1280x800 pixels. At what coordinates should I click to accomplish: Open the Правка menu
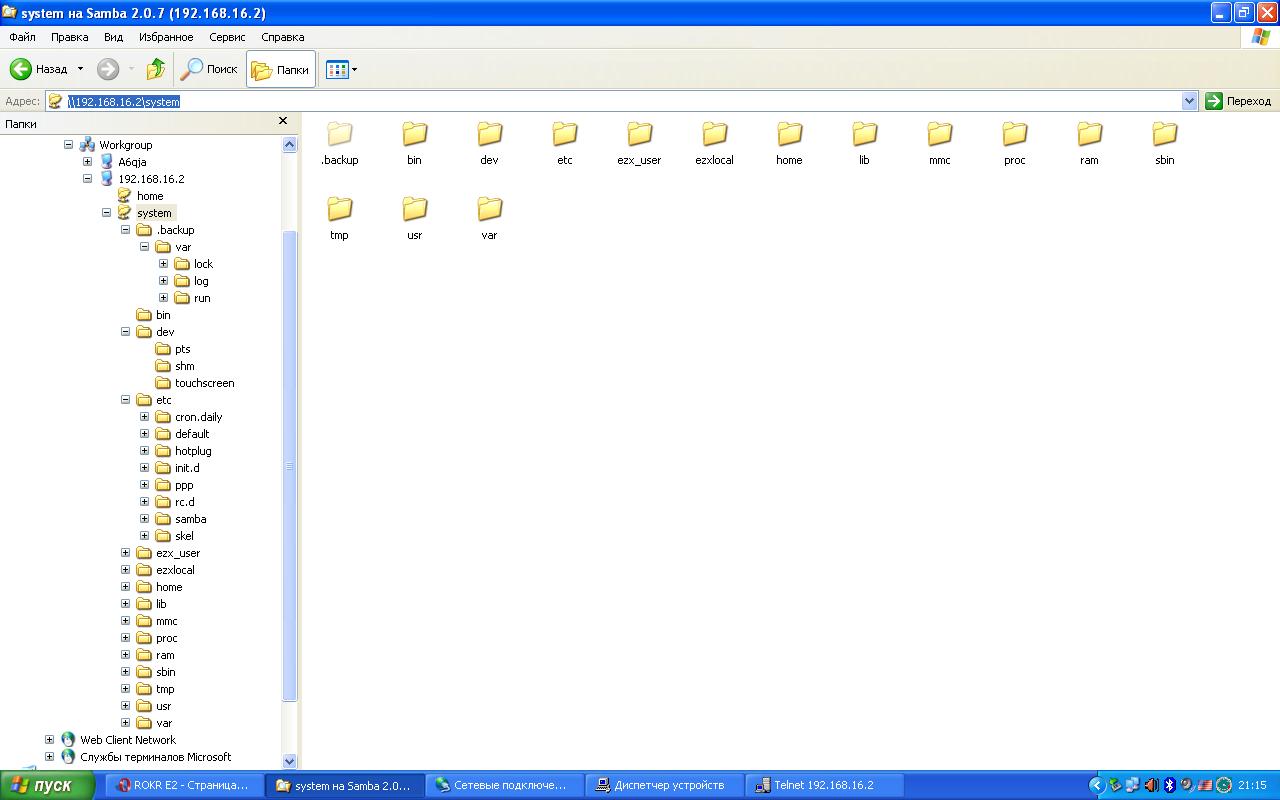[x=70, y=37]
